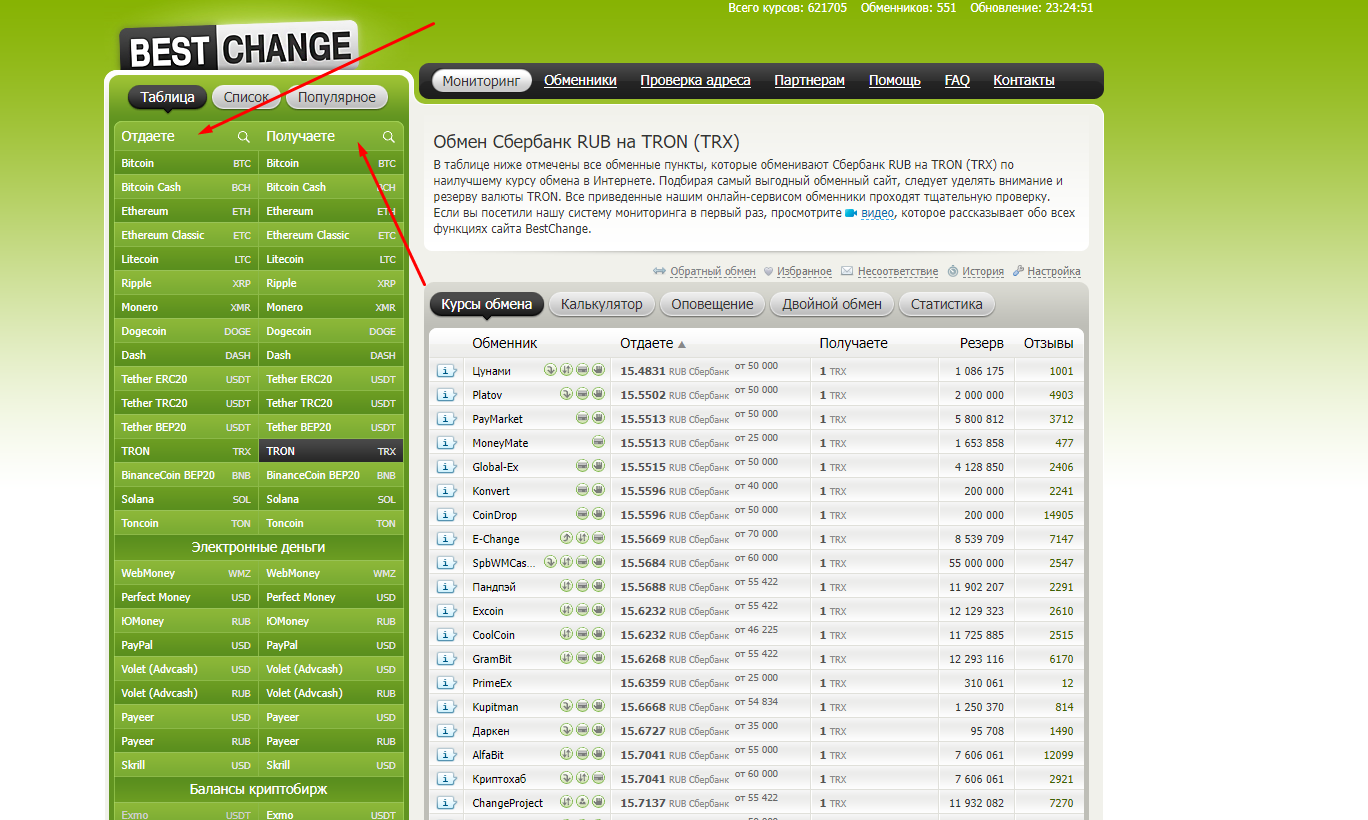
Task: Choose Toncoin in the Отдаете column
Action: click(x=186, y=523)
